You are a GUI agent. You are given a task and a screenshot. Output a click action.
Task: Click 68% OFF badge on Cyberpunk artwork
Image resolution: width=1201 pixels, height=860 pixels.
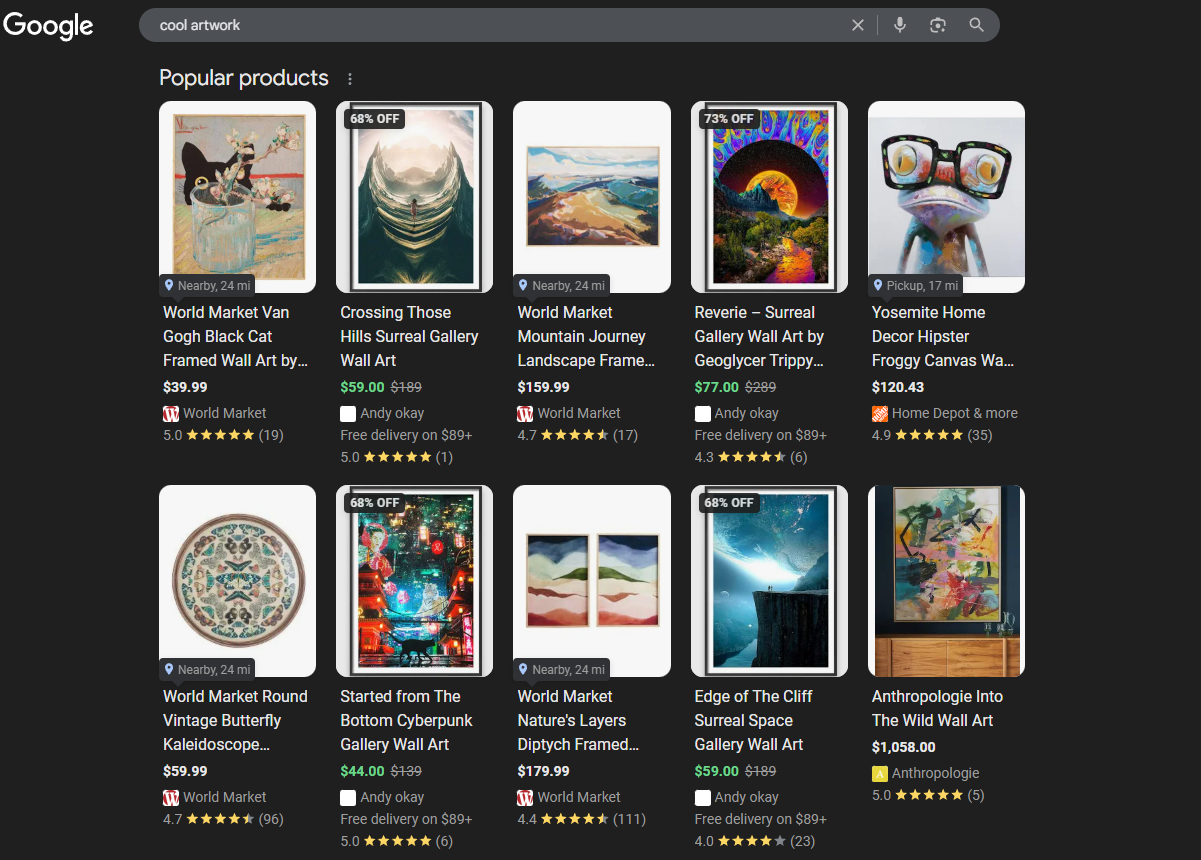375,502
